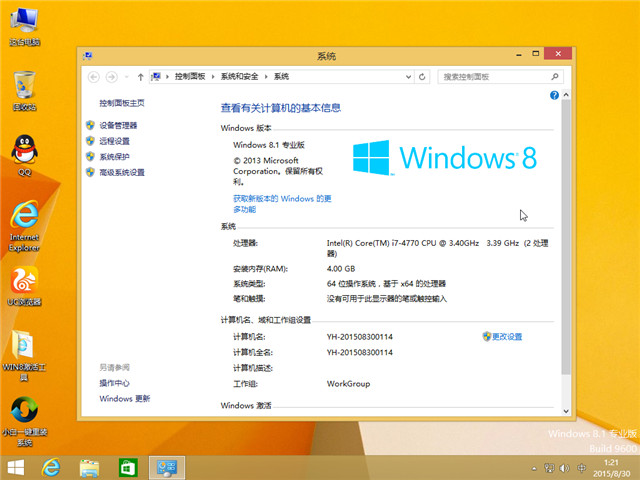The width and height of the screenshot is (640, 480).
Task: Click the search magnifier icon
Action: click(x=555, y=76)
